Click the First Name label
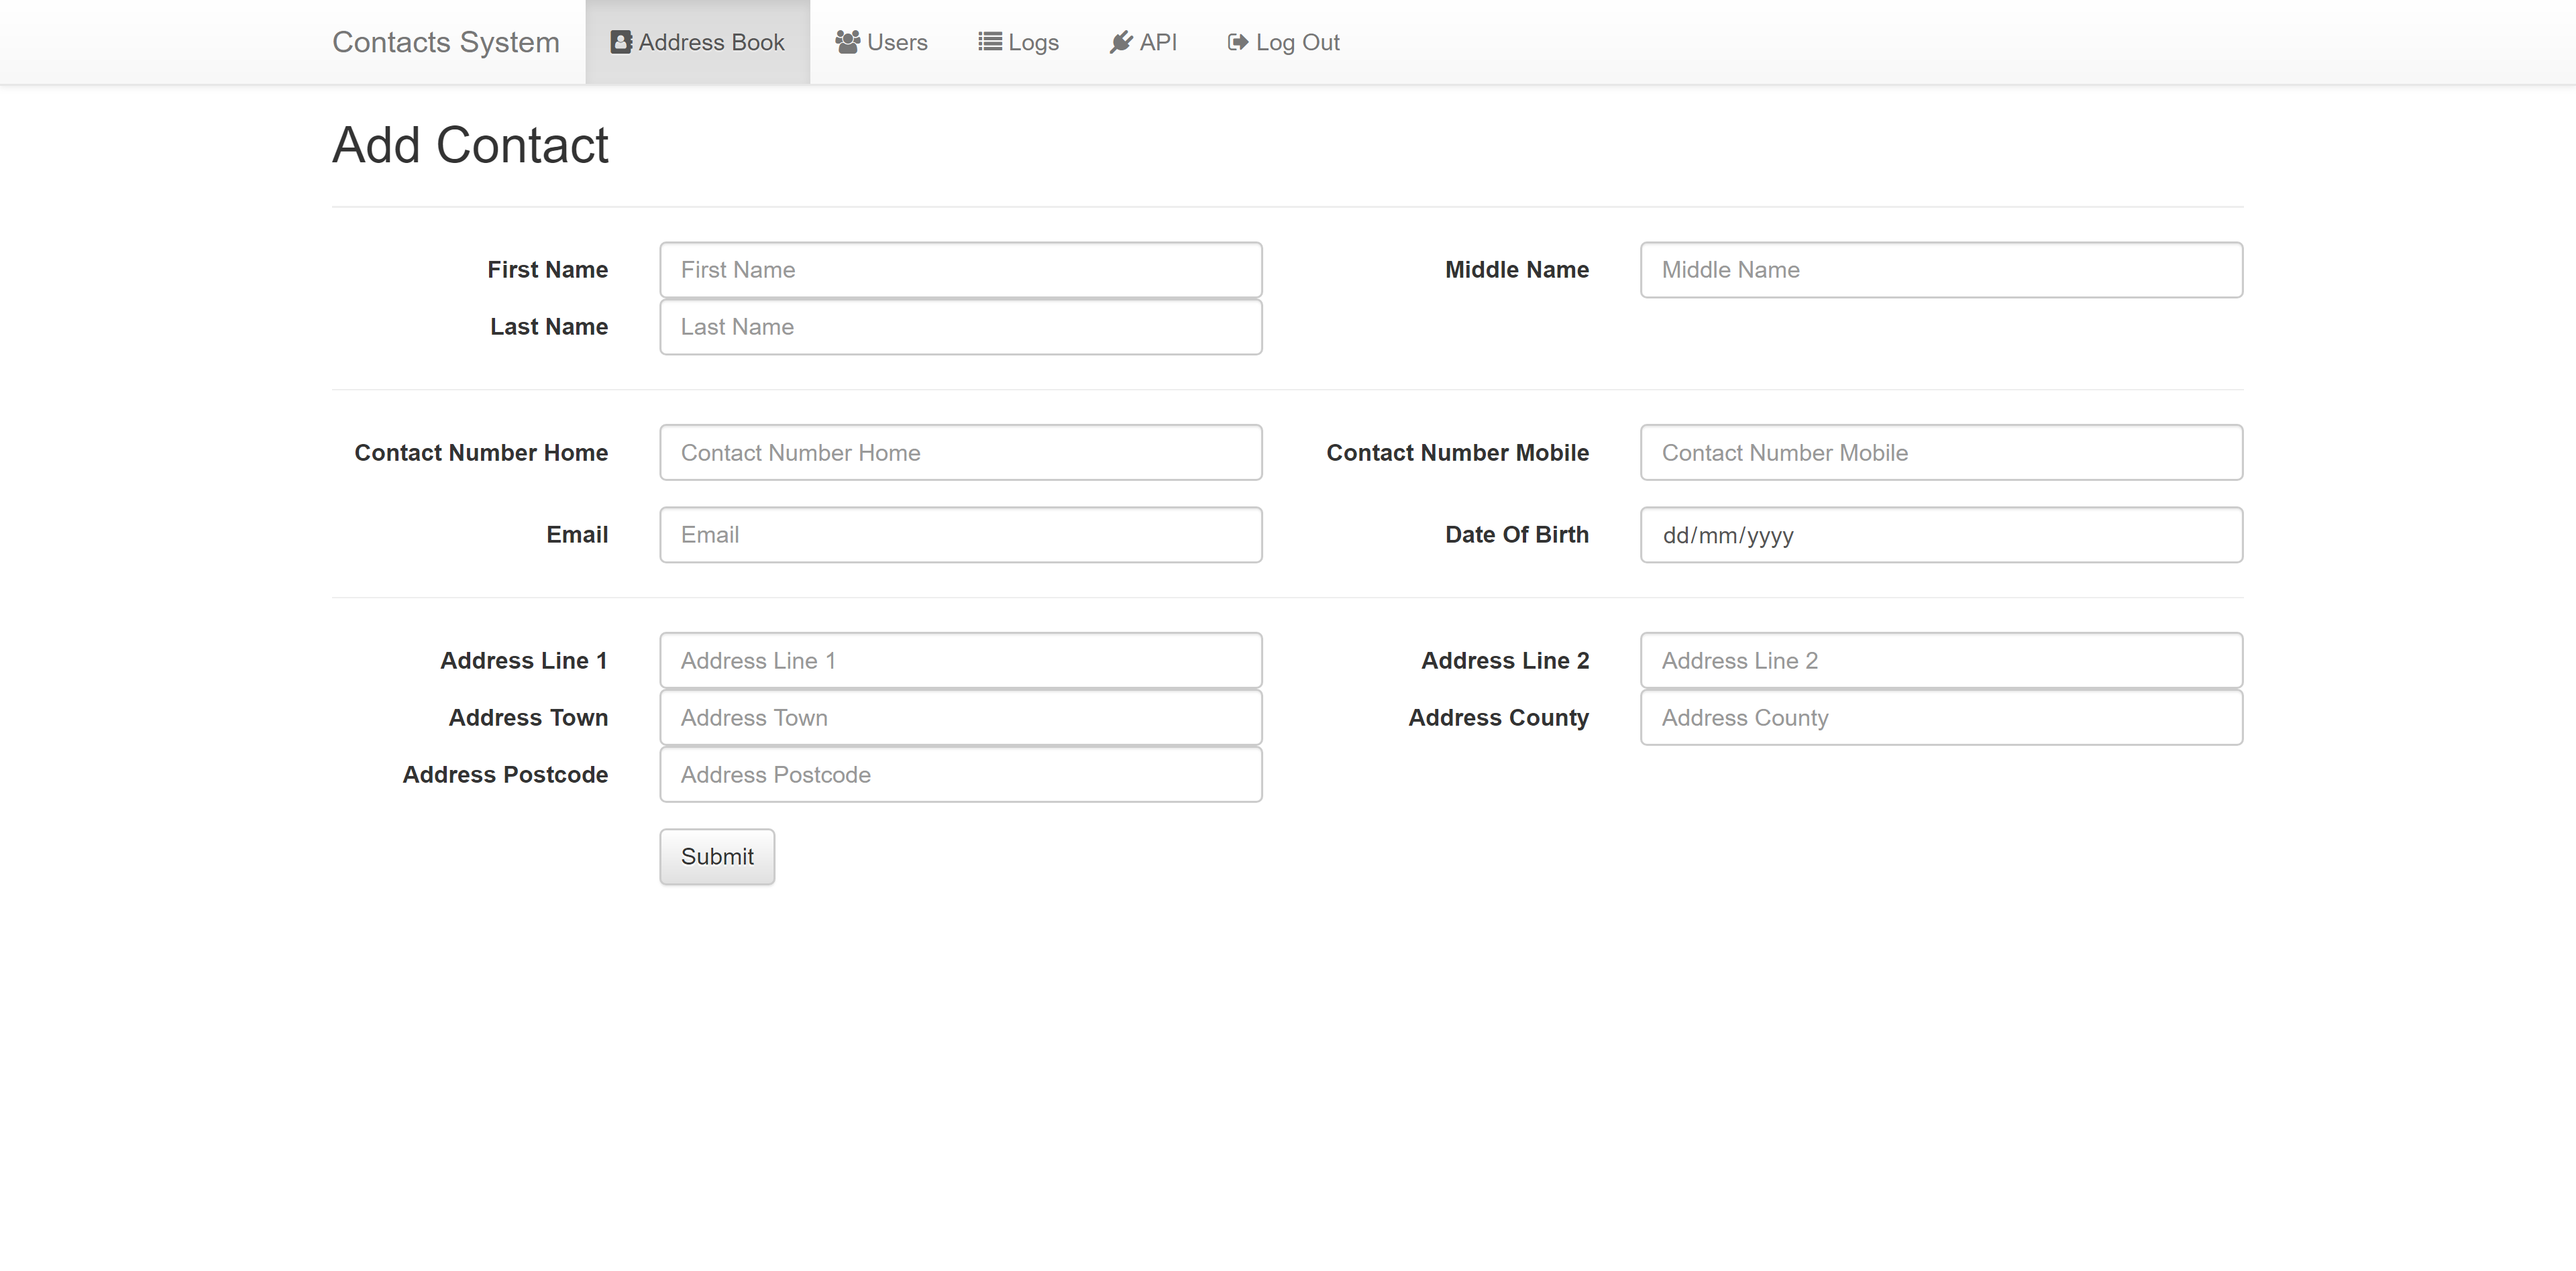 pos(548,270)
